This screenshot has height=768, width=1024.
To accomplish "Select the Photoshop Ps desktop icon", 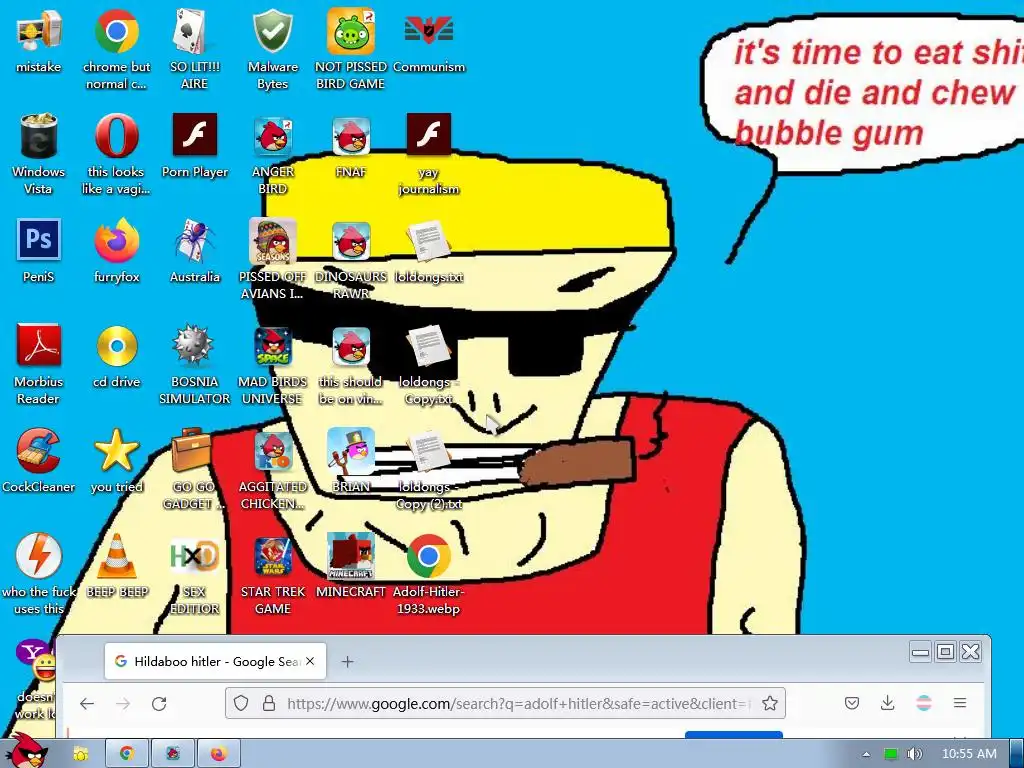I will click(39, 240).
